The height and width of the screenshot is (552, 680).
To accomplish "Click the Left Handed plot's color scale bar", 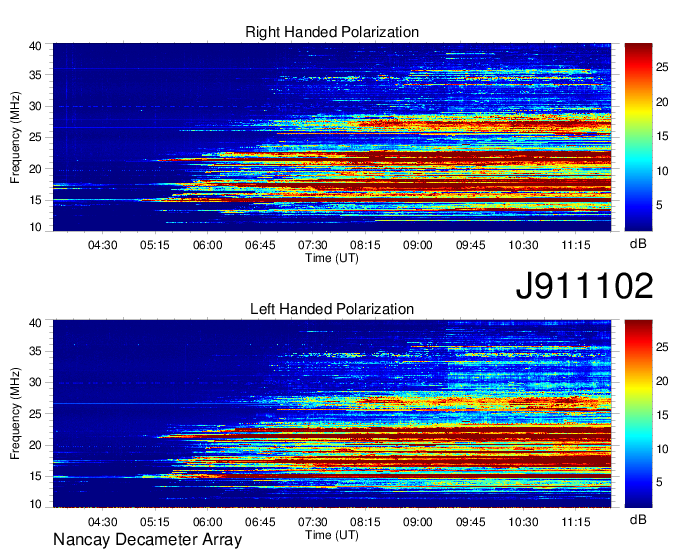I will click(638, 414).
